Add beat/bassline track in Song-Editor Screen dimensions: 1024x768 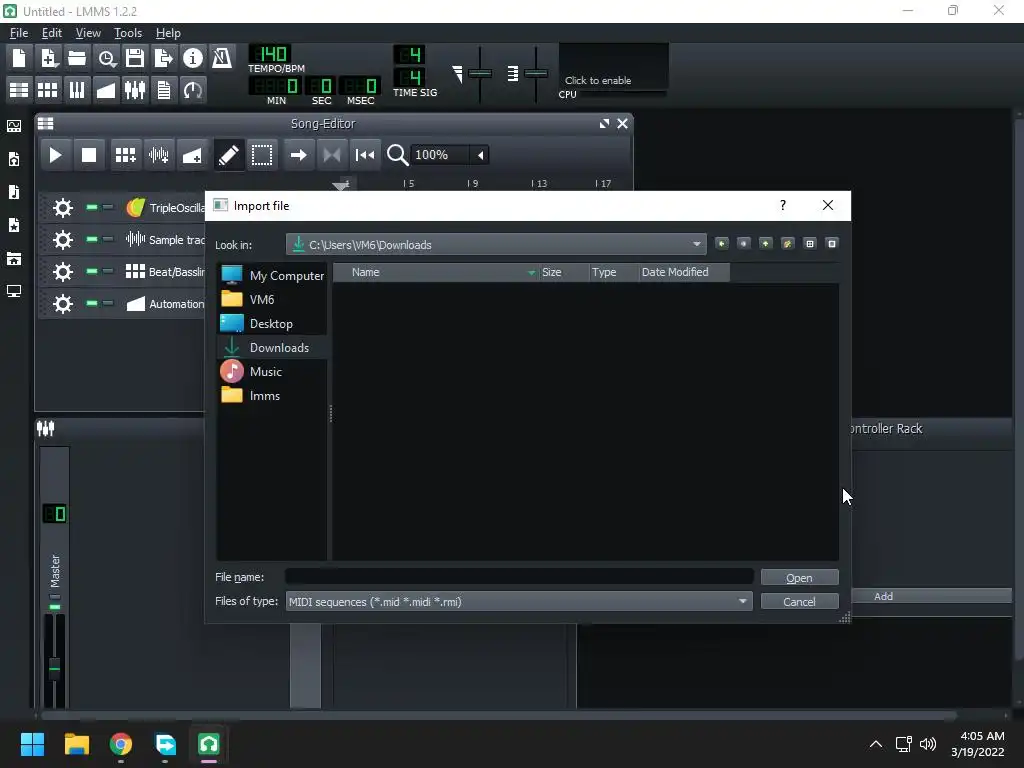coord(125,155)
